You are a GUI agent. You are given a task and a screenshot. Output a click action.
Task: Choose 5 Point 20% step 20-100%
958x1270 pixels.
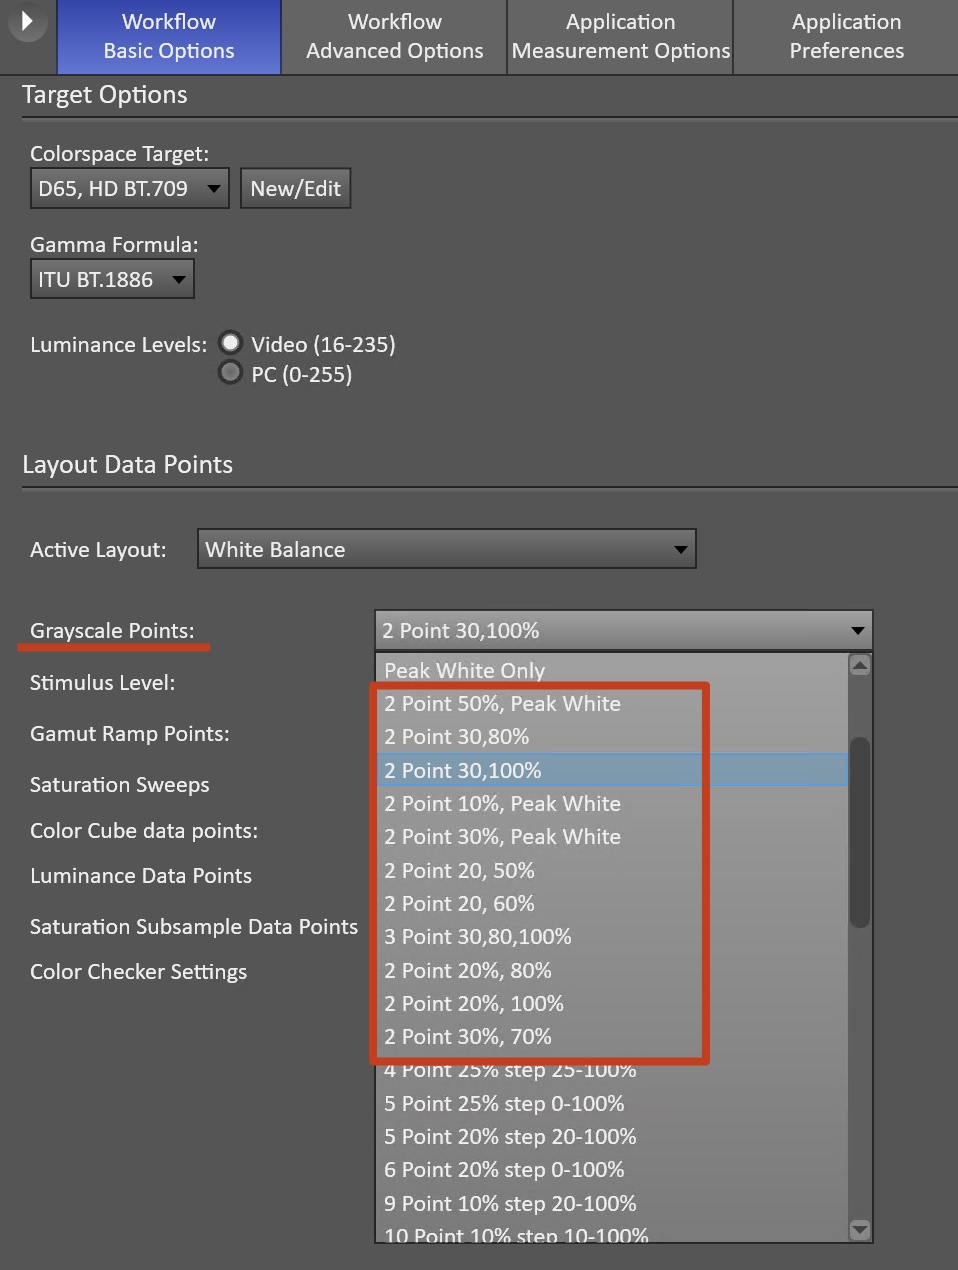click(x=510, y=1136)
